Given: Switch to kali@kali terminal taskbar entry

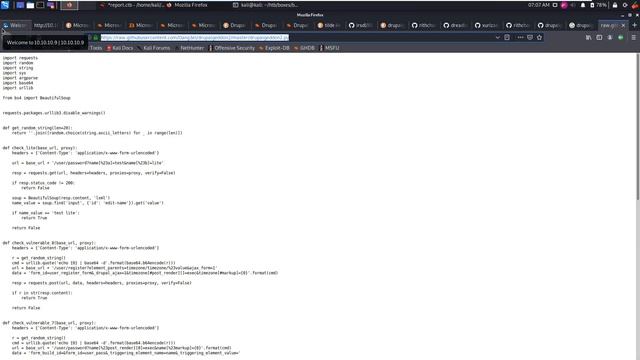Looking at the screenshot, I should [x=265, y=5].
